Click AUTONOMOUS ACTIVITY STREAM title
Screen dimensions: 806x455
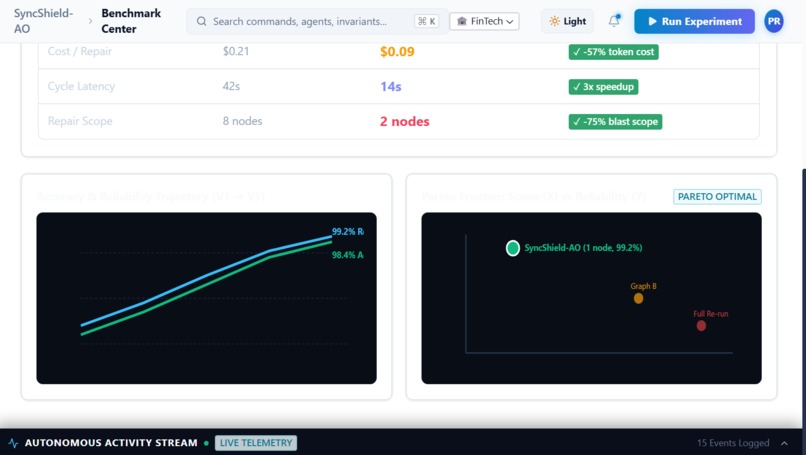coord(111,443)
